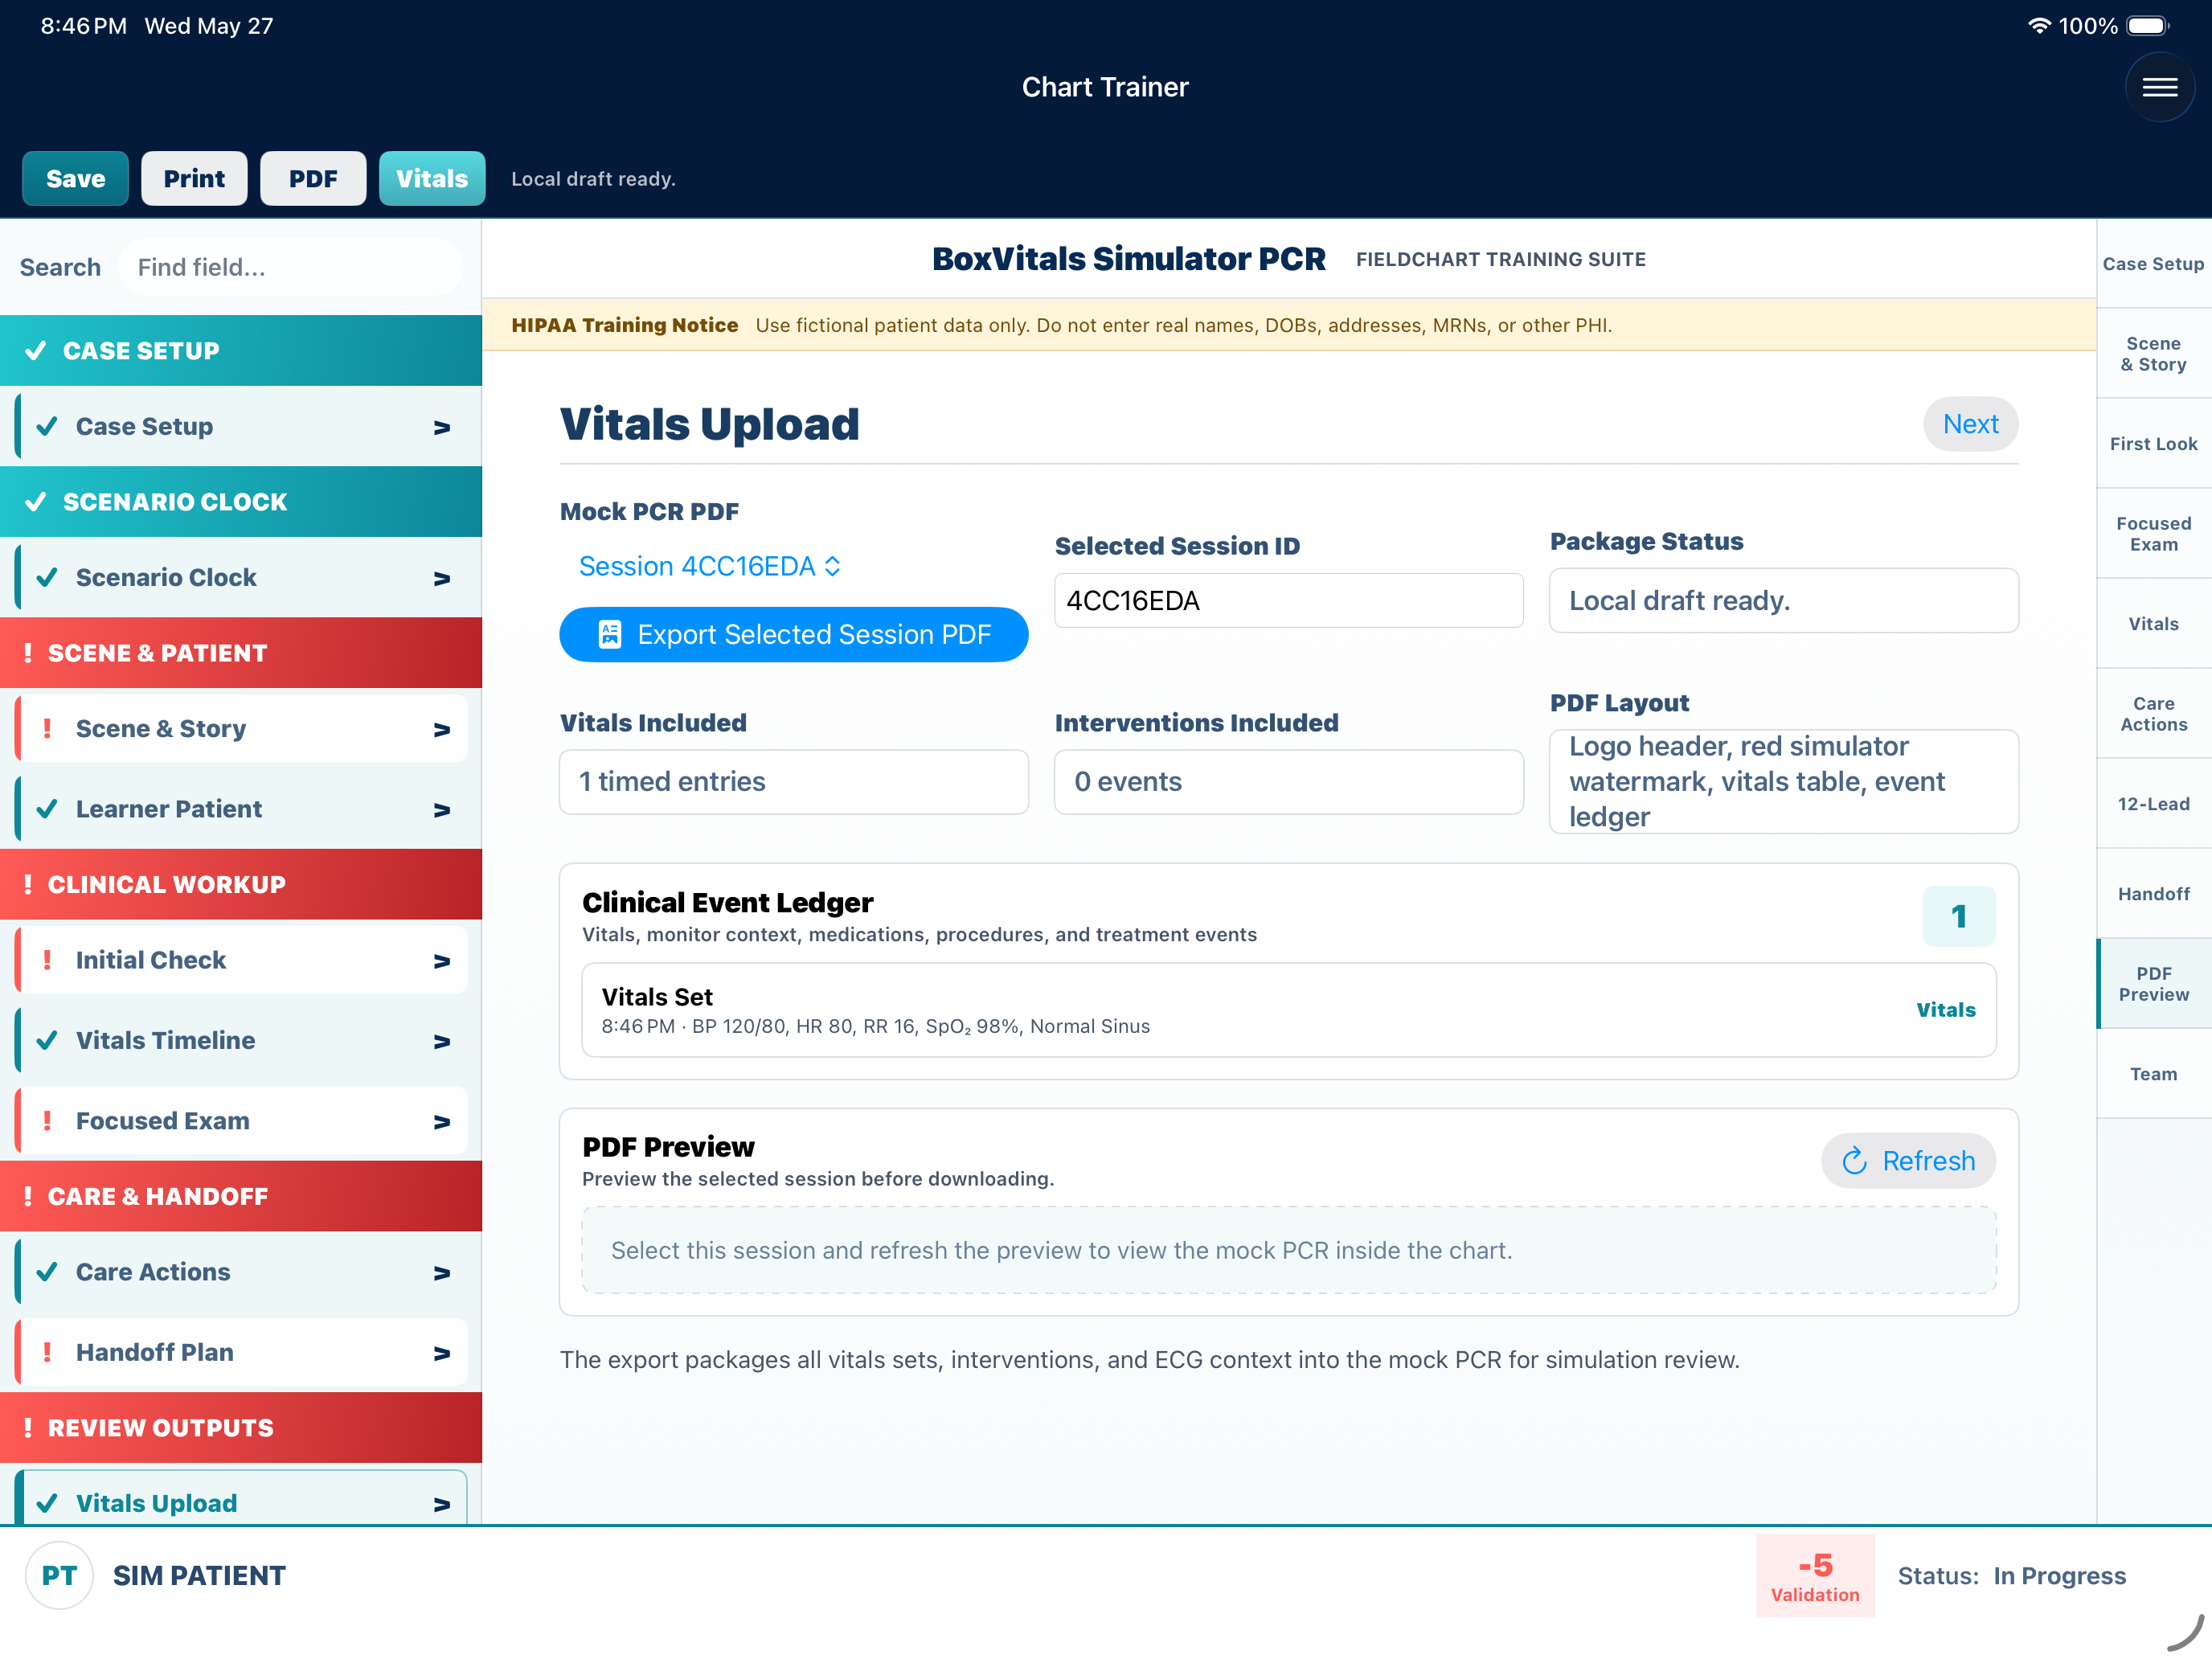Screen dimensions: 2212x1659
Task: Click the Refresh circular arrow icon
Action: (x=1854, y=1160)
